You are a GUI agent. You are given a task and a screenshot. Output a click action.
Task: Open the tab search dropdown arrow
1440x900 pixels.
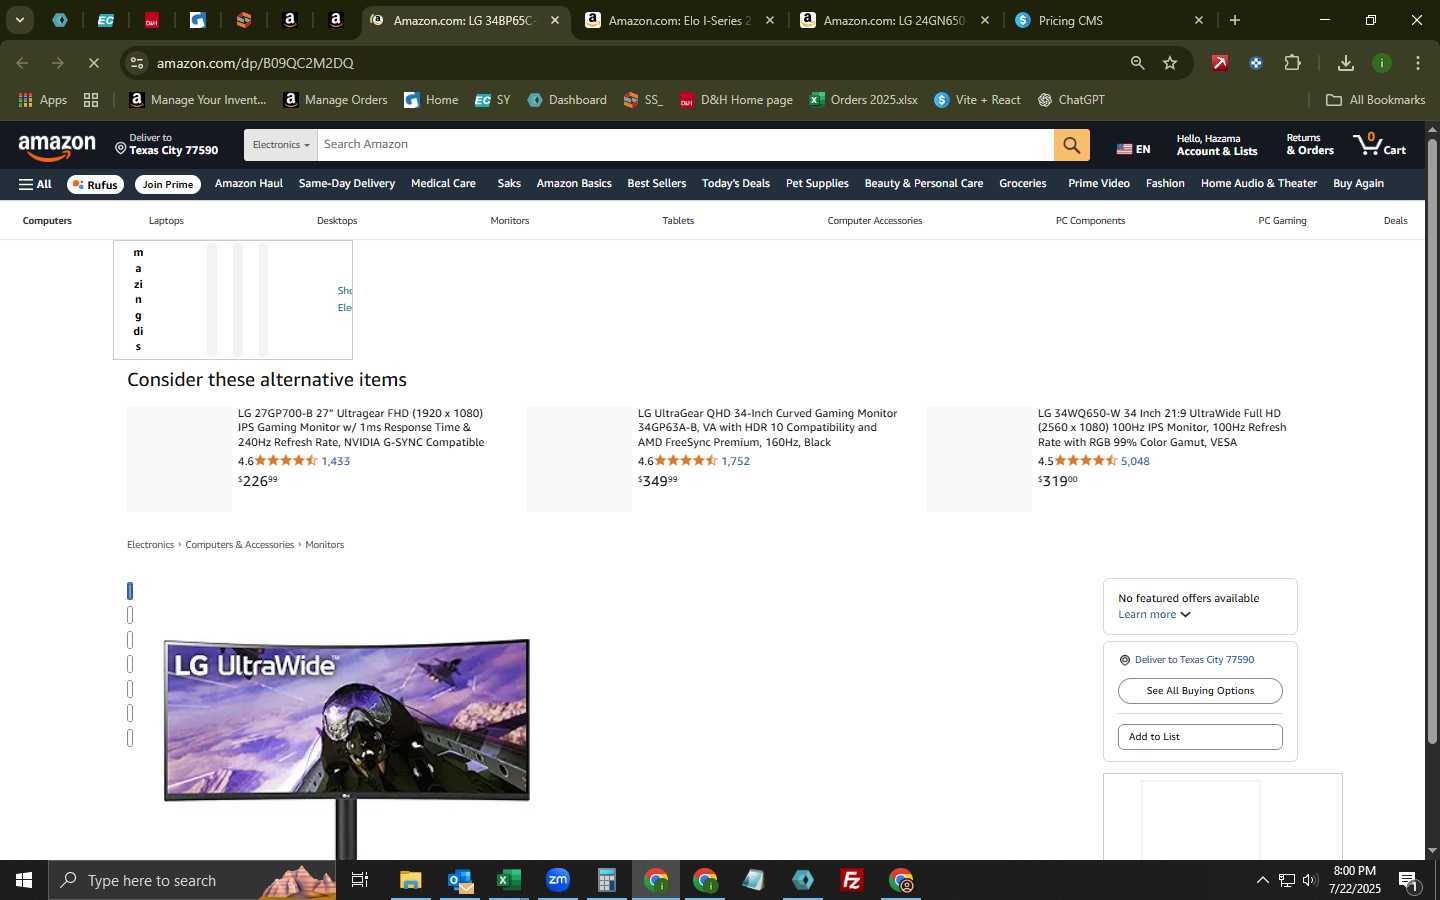click(x=20, y=20)
